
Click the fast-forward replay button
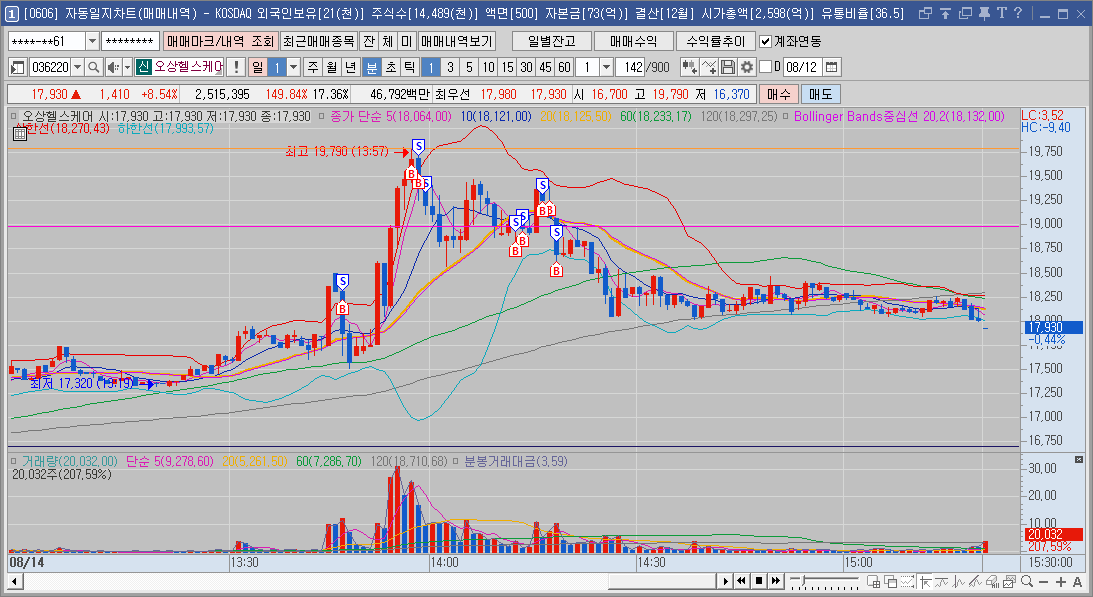pos(776,582)
